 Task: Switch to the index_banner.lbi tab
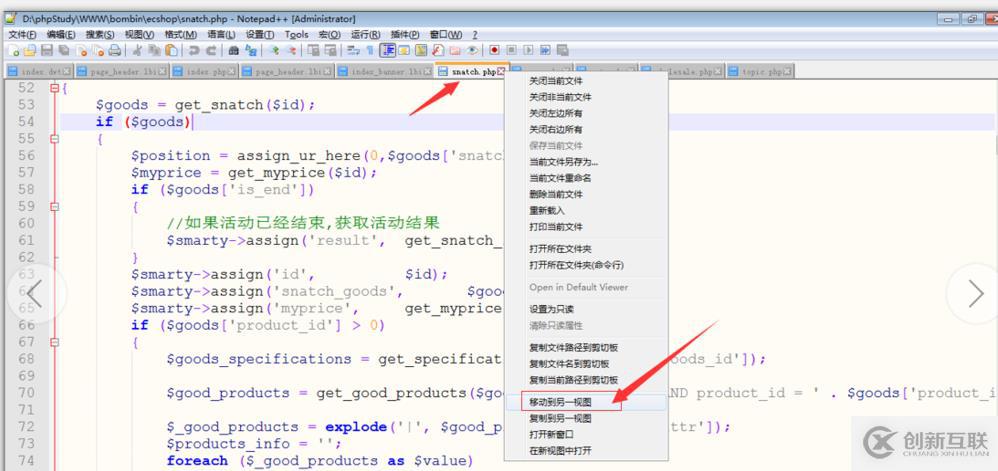(384, 71)
